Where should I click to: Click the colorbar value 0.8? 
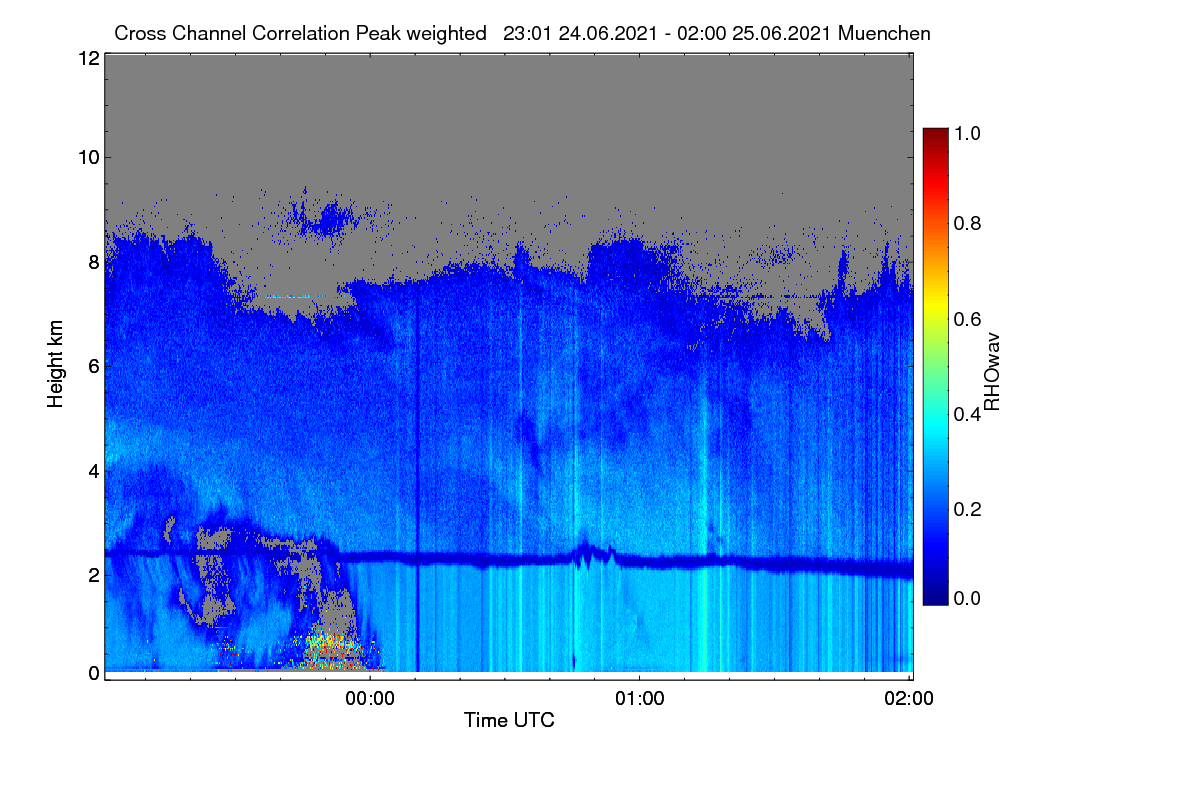967,223
